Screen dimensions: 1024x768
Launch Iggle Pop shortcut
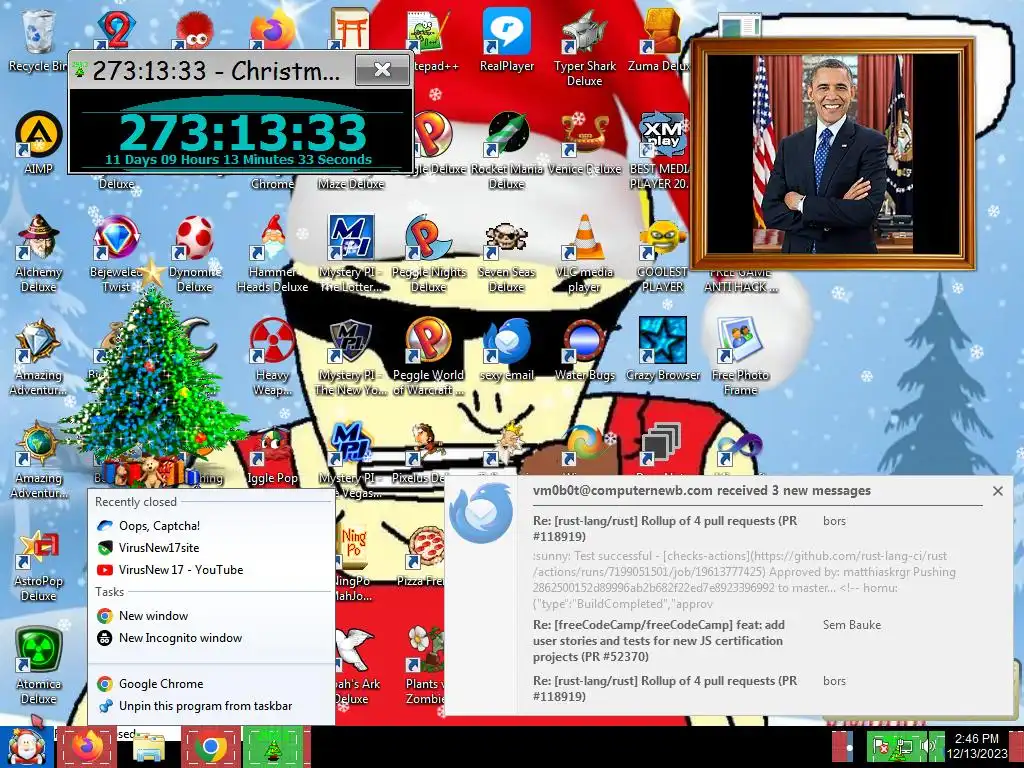click(x=272, y=457)
